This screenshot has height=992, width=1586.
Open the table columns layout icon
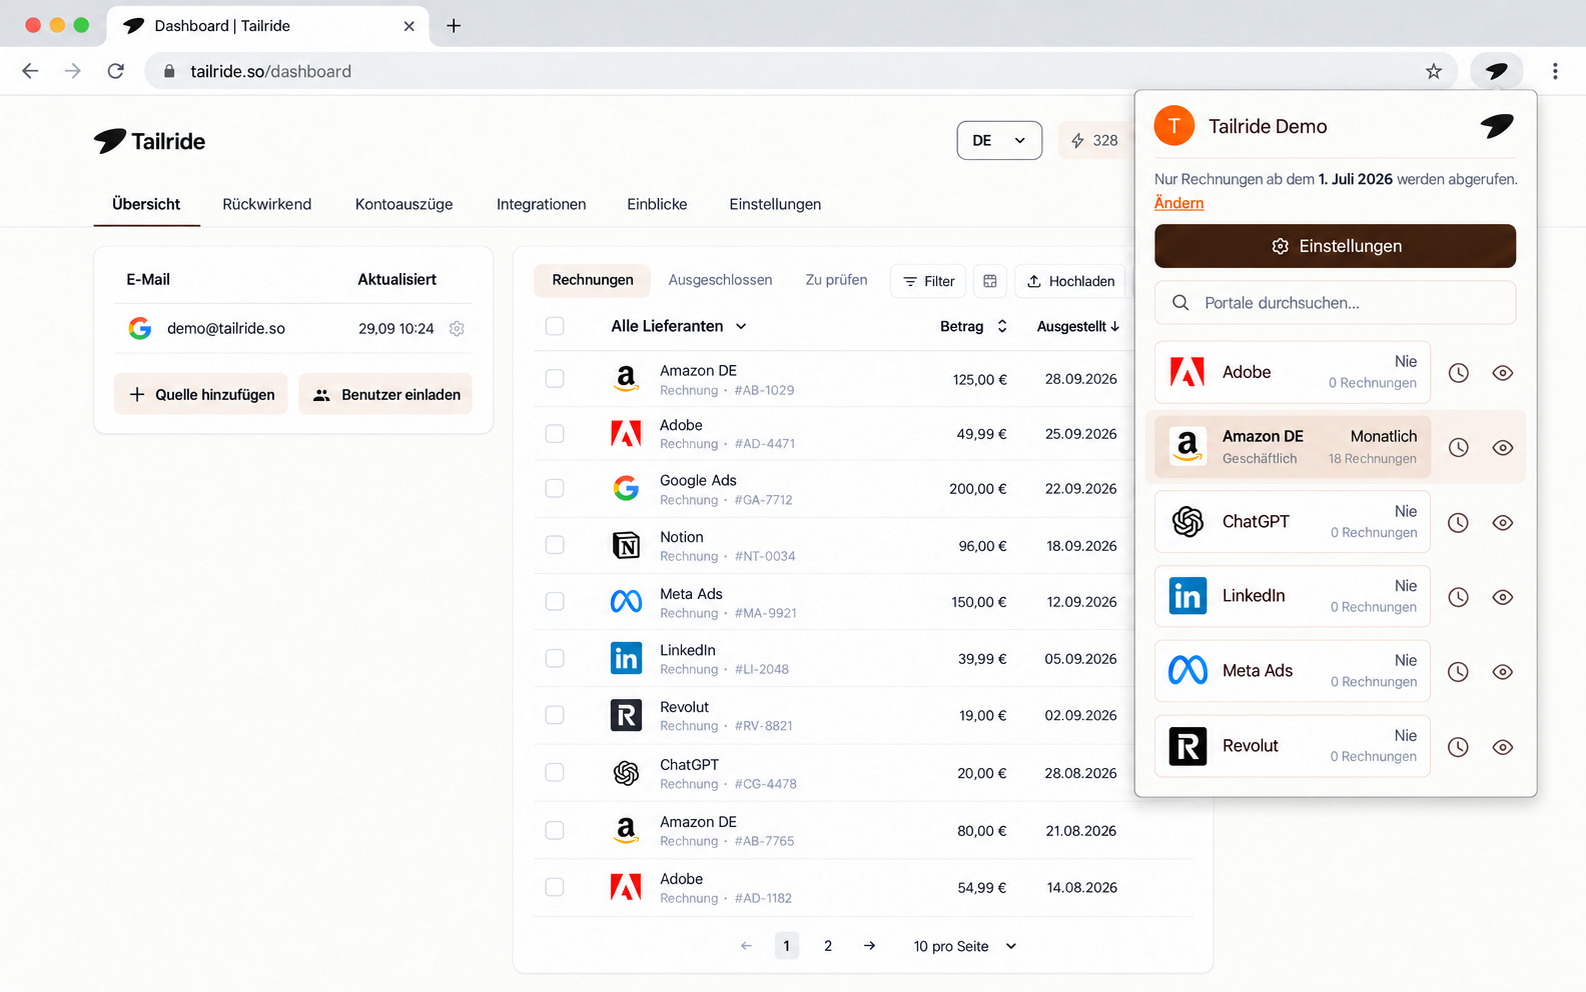click(x=990, y=281)
